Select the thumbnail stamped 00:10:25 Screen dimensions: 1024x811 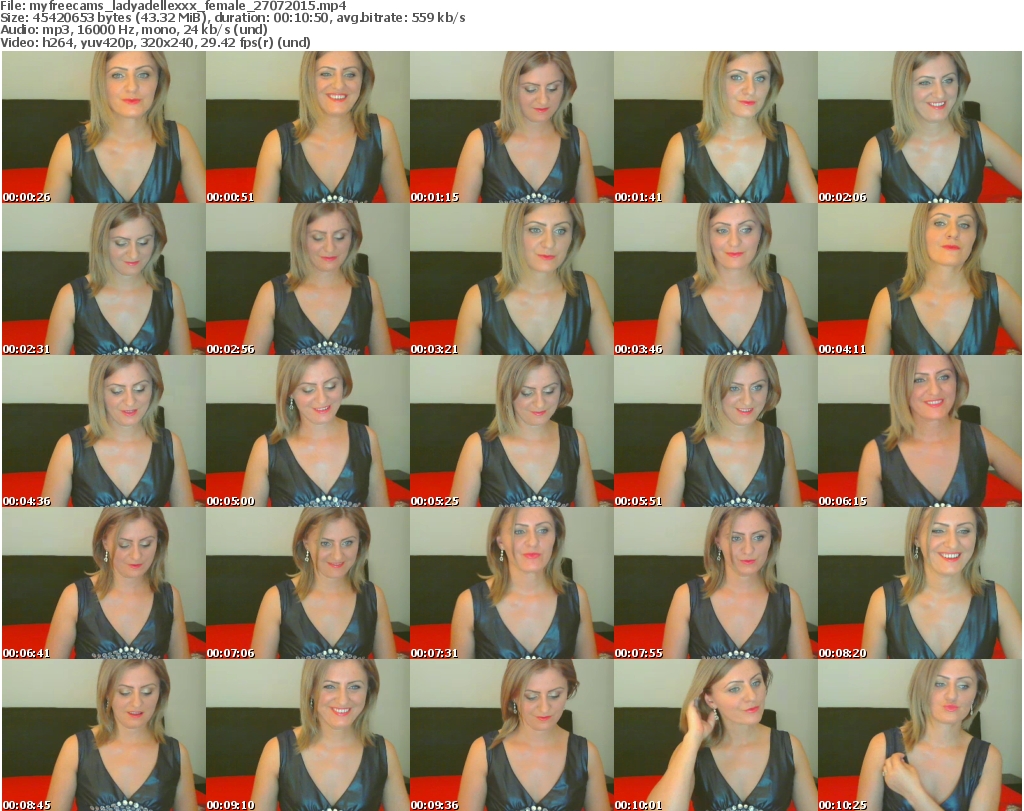(920, 735)
